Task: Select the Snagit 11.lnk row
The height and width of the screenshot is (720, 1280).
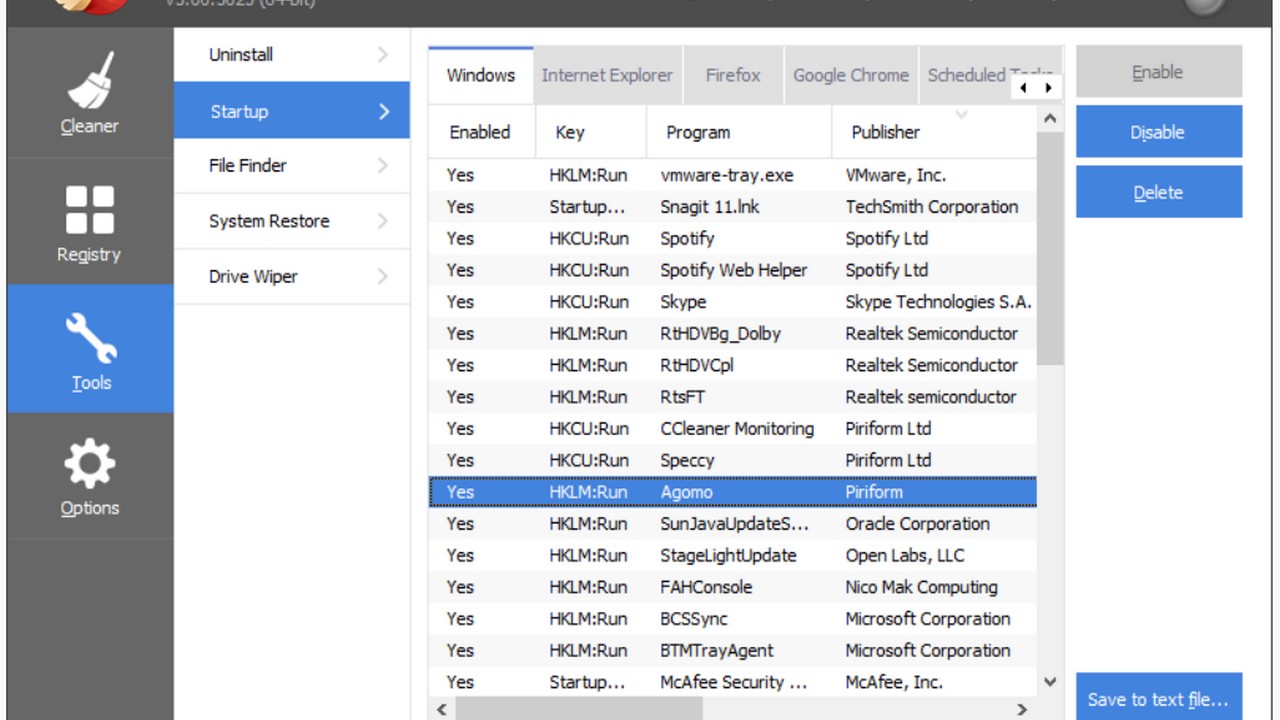Action: point(733,207)
